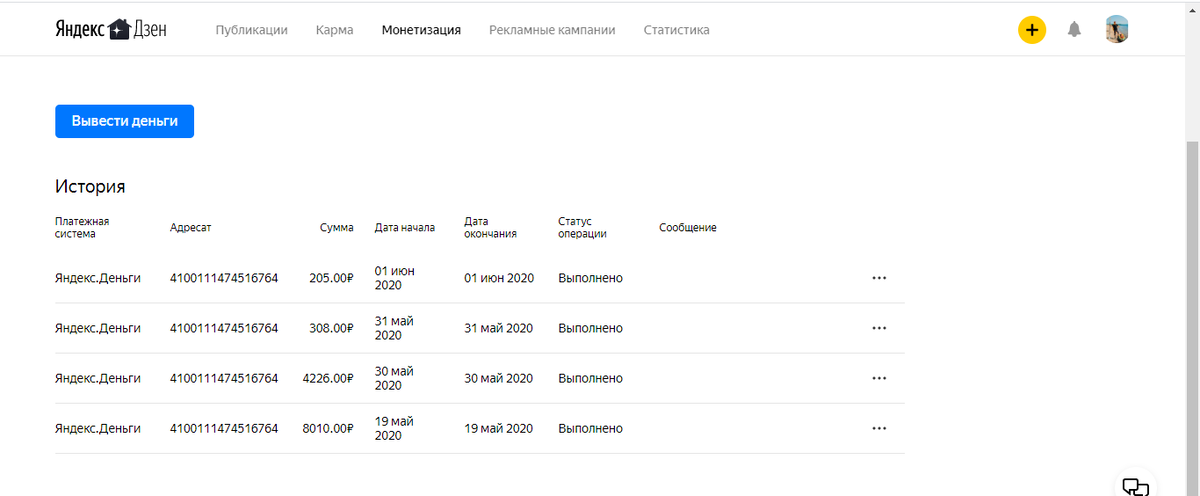1200x496 pixels.
Task: Open options menu for 205.00₽ payout
Action: tap(879, 278)
